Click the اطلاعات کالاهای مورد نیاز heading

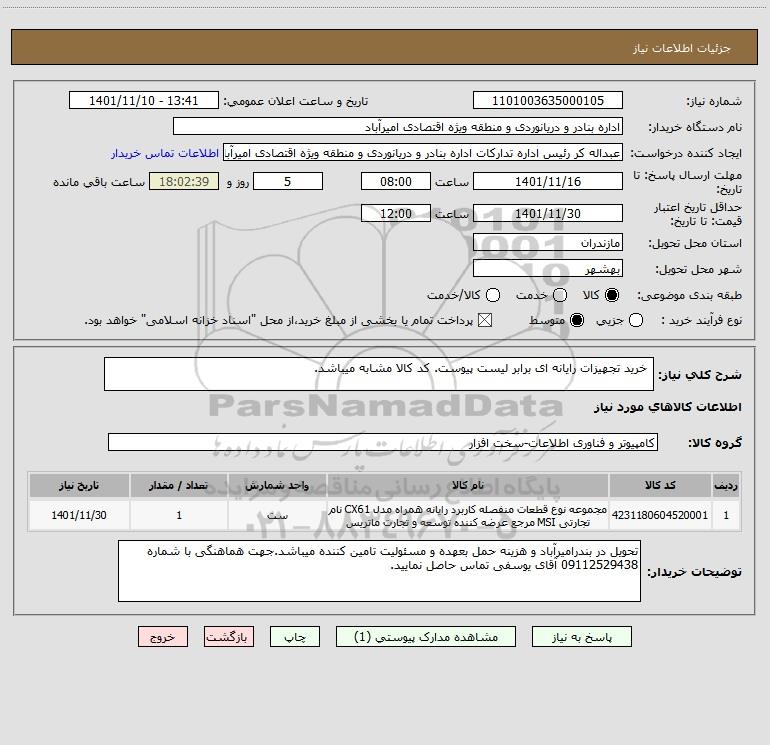click(x=668, y=407)
